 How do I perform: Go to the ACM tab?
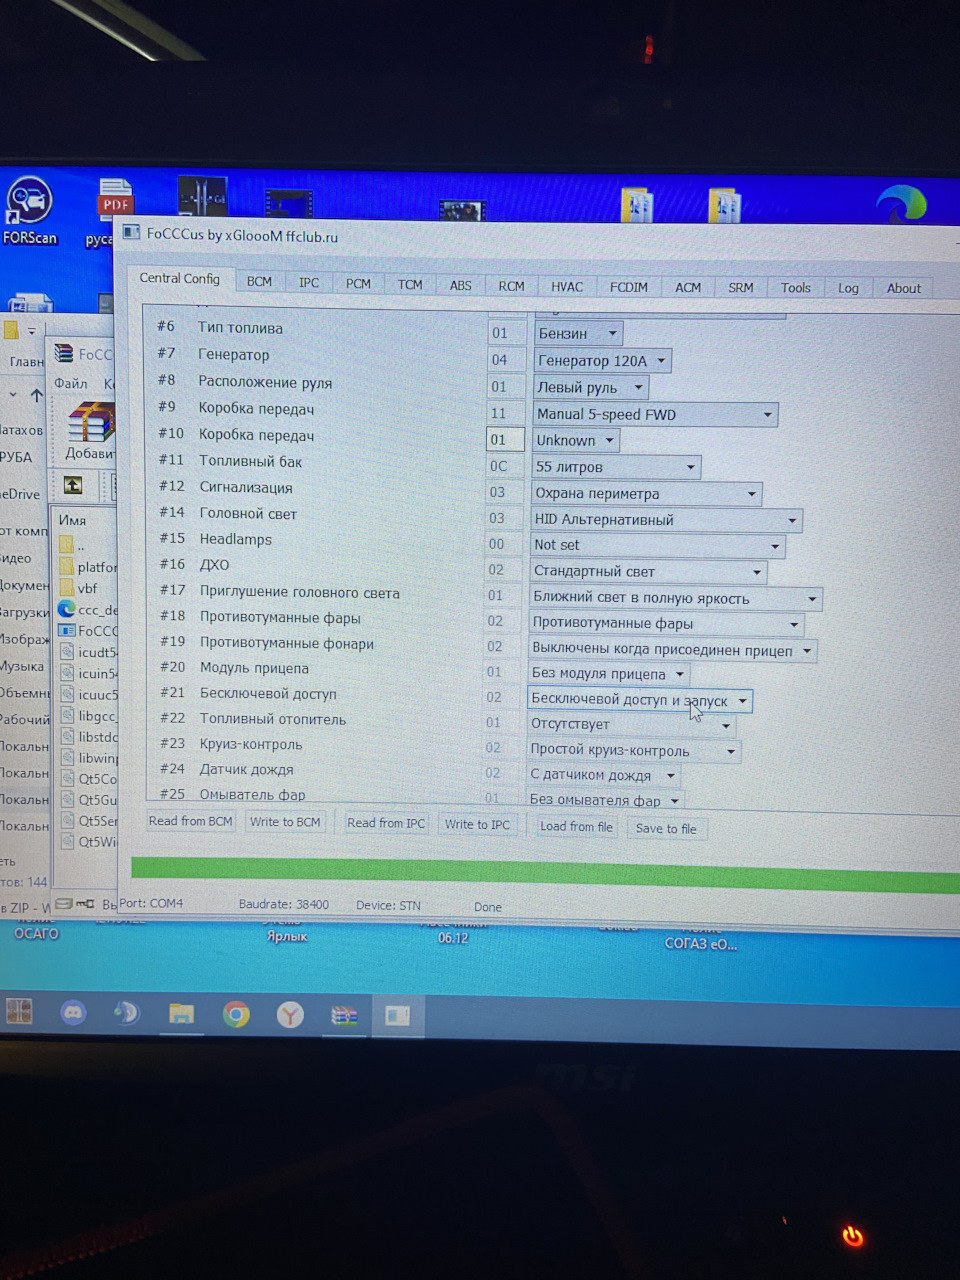tap(688, 288)
